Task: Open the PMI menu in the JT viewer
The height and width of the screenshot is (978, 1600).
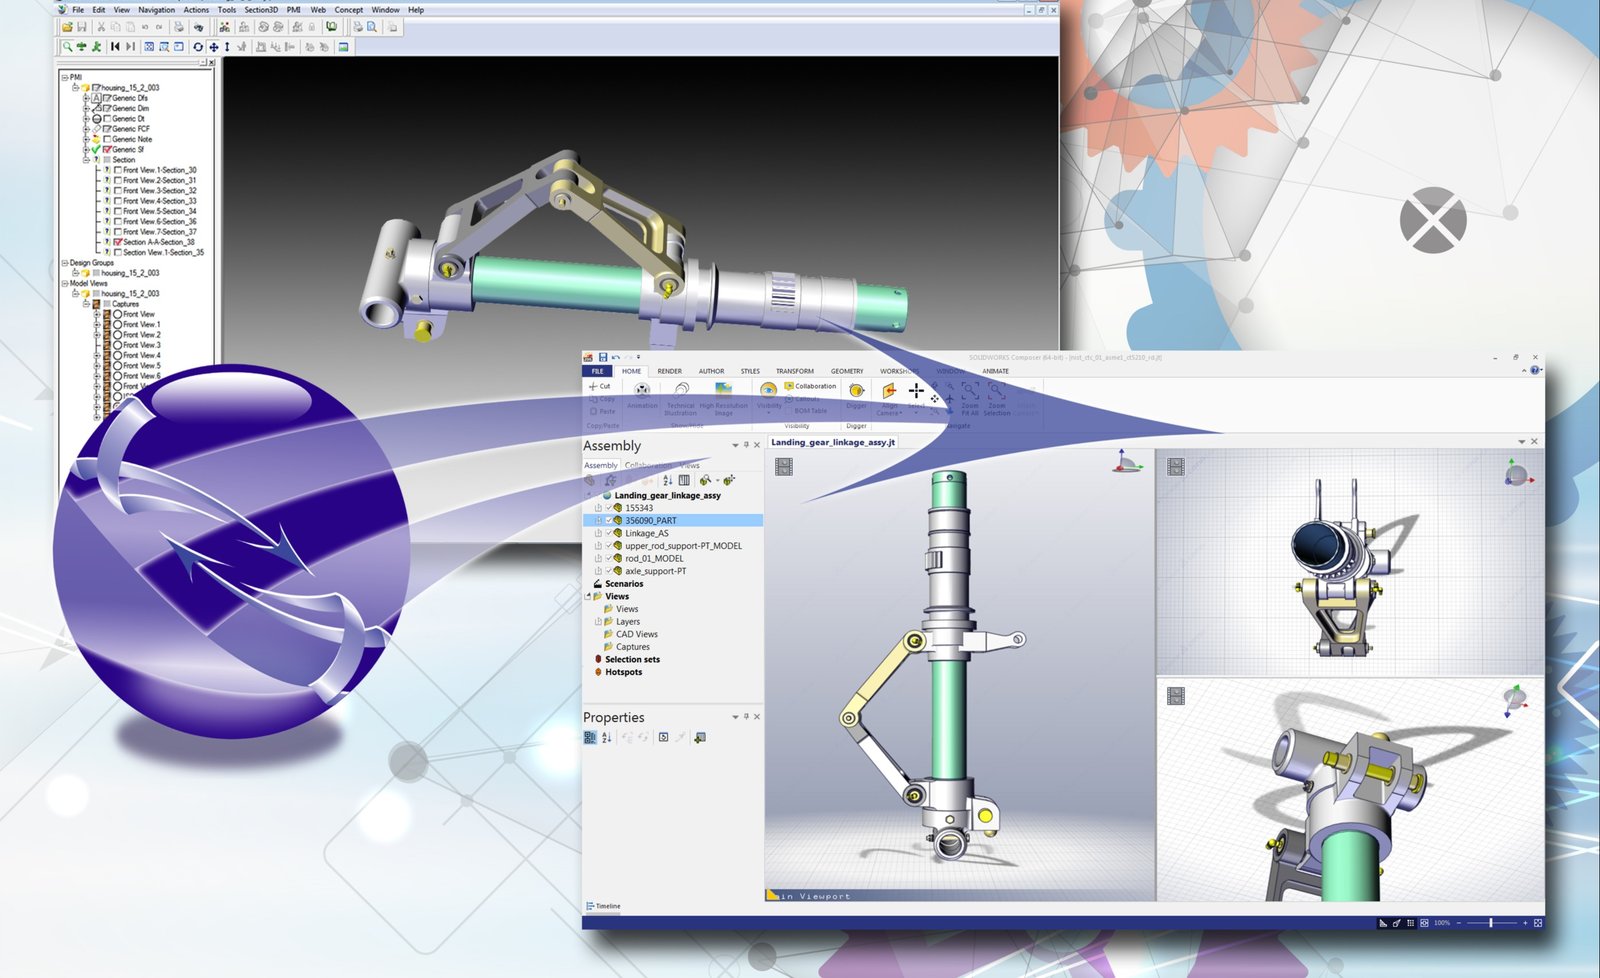Action: point(294,10)
